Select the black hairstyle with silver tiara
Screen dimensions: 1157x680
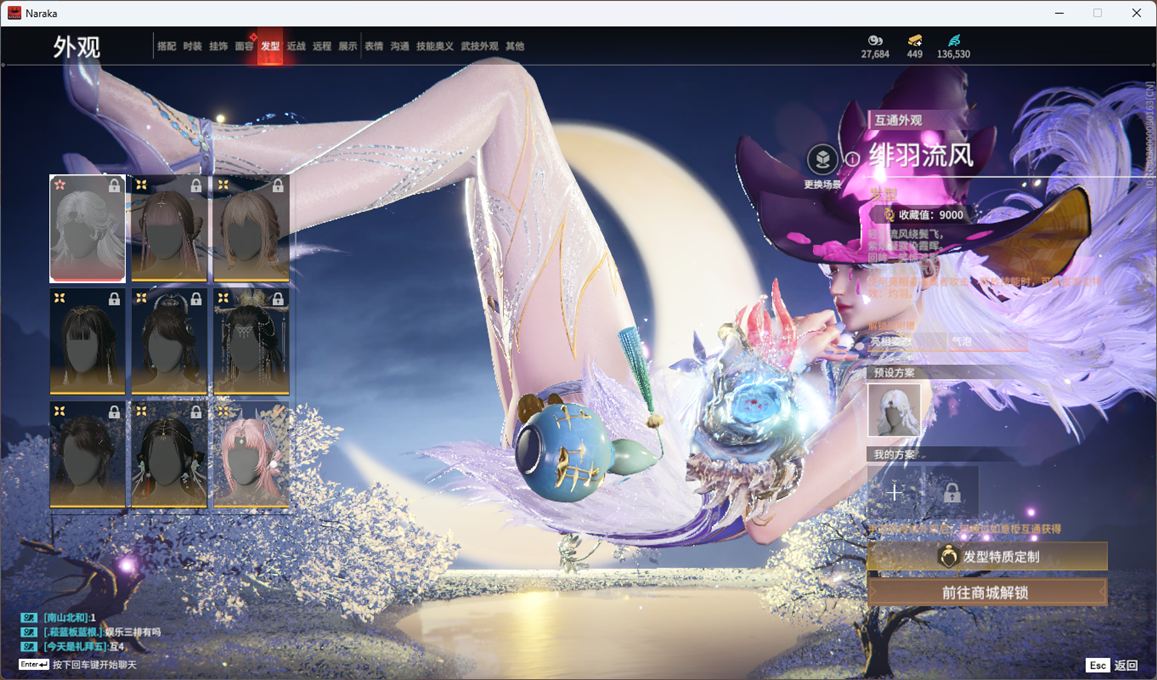(169, 341)
